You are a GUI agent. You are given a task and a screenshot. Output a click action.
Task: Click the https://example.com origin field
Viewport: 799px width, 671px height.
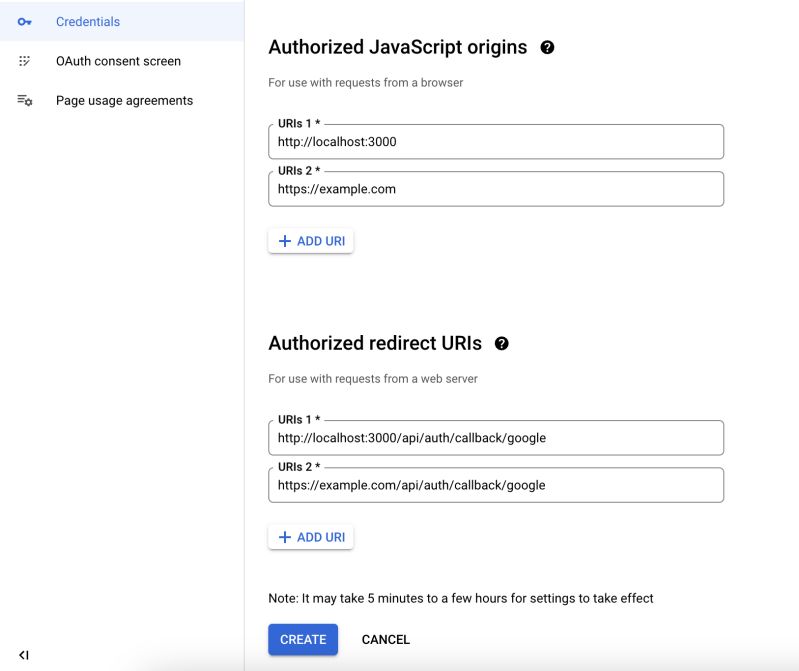(x=496, y=189)
